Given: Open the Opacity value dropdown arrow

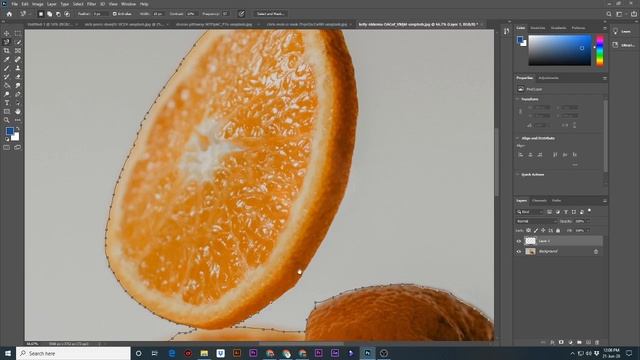Looking at the screenshot, I should pos(588,221).
